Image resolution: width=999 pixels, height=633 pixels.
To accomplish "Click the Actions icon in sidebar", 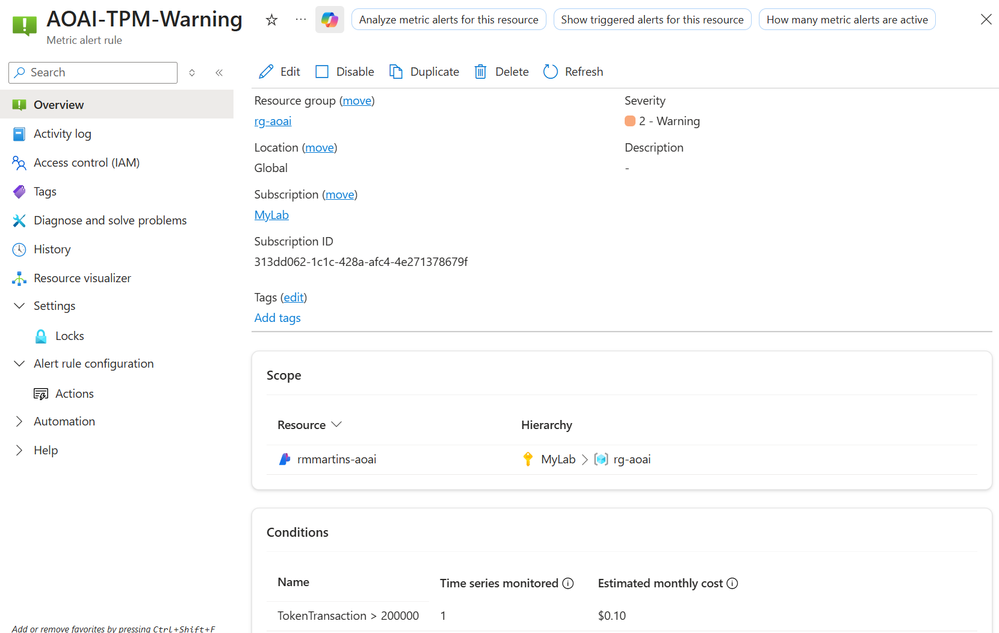I will (x=41, y=394).
